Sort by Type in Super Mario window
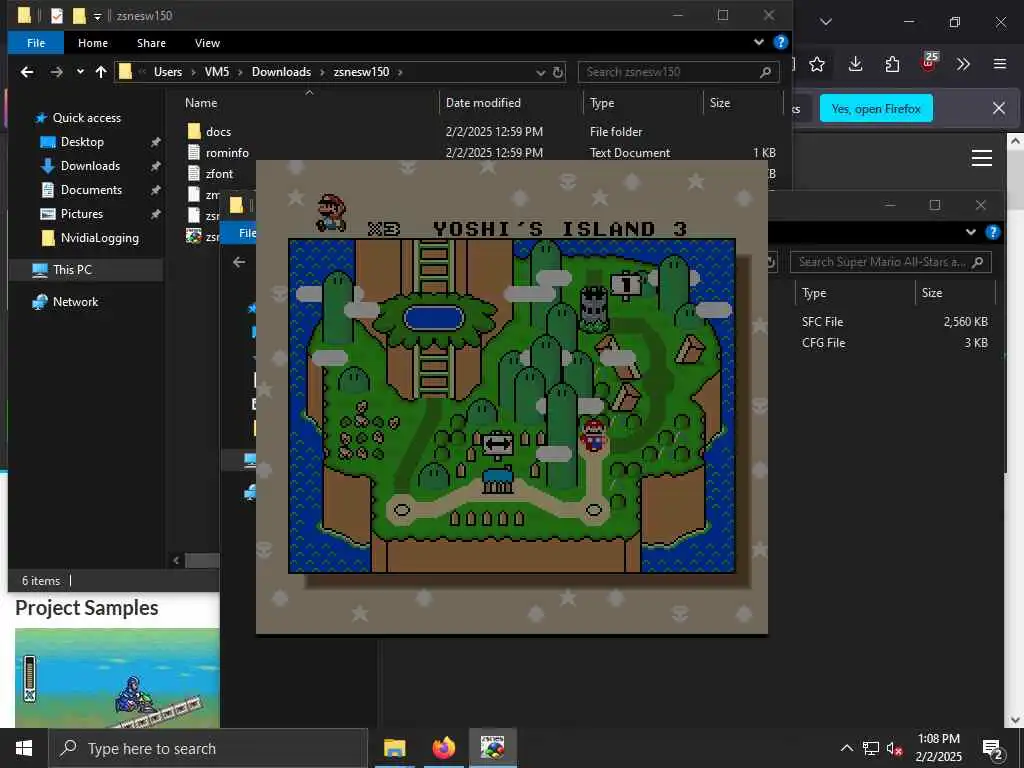Viewport: 1024px width, 768px height. click(x=814, y=293)
